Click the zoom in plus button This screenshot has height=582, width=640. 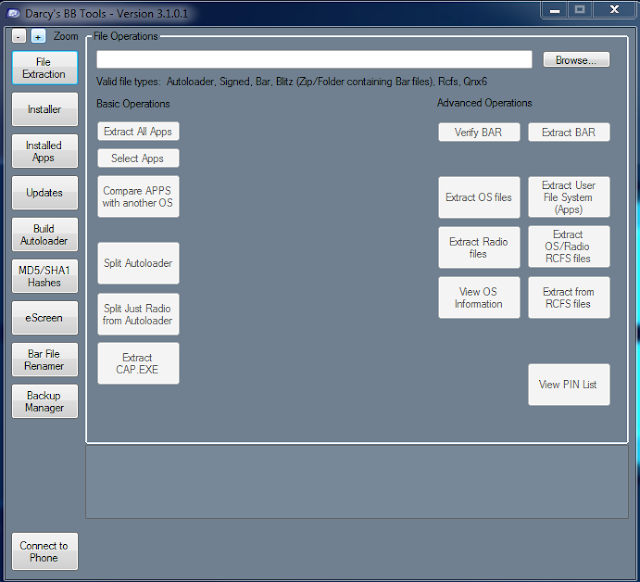point(38,36)
